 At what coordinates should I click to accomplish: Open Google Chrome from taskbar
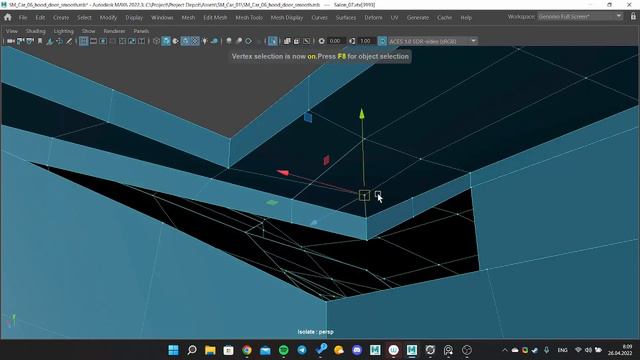click(247, 350)
